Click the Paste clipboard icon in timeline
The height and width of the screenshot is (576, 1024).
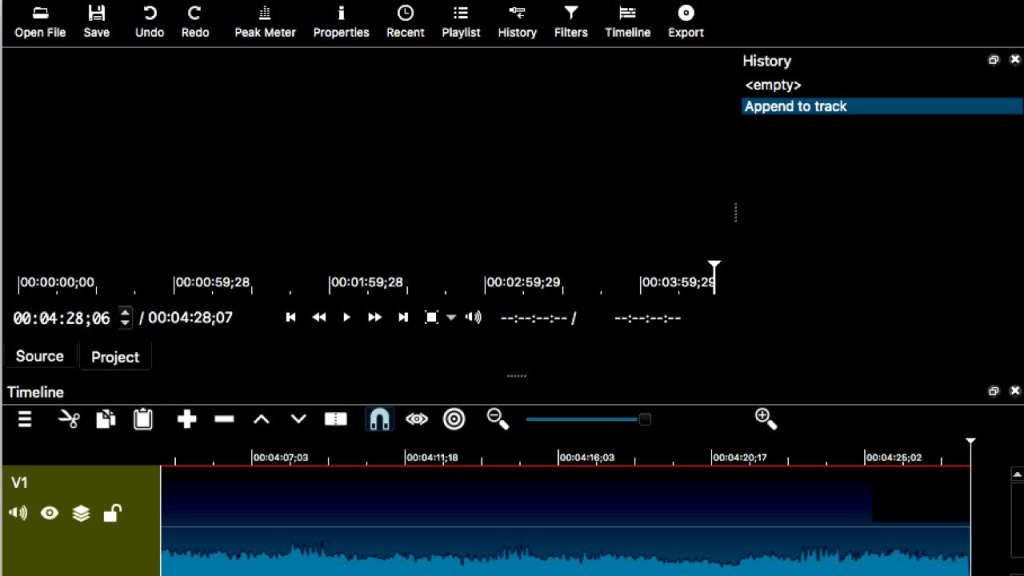coord(143,419)
